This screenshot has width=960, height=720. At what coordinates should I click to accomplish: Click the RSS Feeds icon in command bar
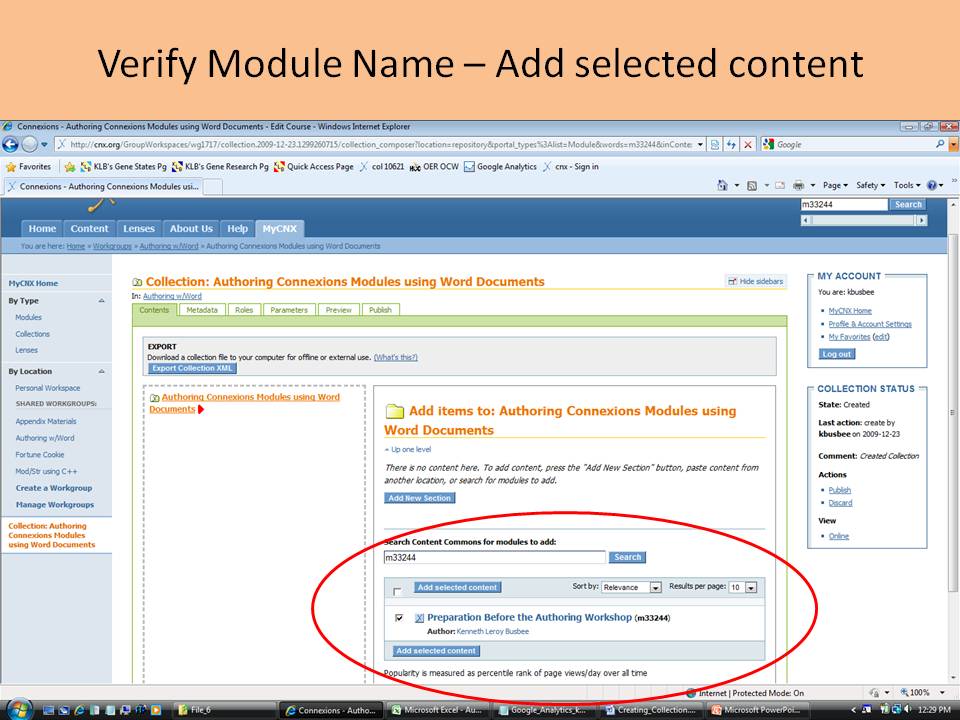point(752,186)
